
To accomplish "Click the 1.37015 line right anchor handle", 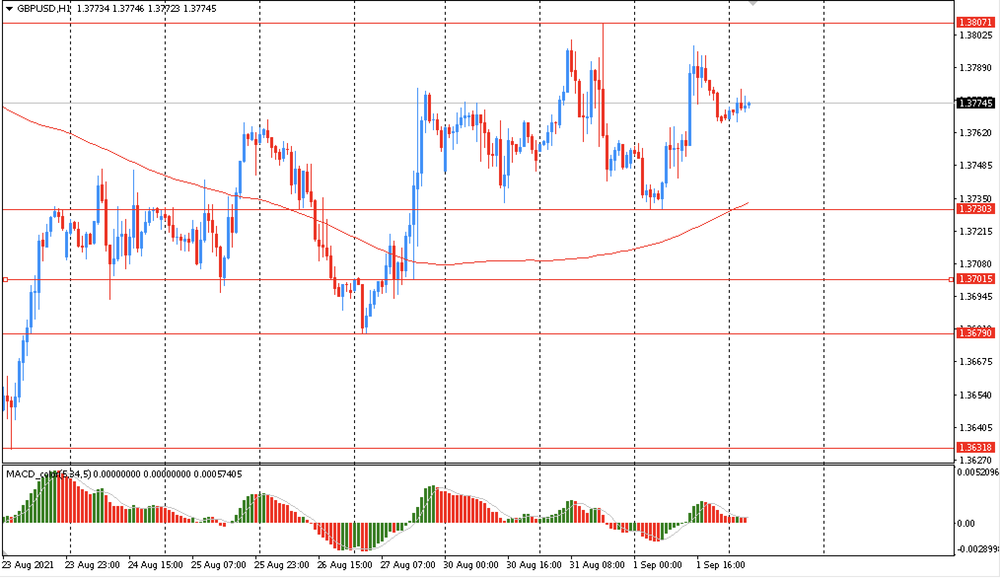I will click(x=952, y=279).
